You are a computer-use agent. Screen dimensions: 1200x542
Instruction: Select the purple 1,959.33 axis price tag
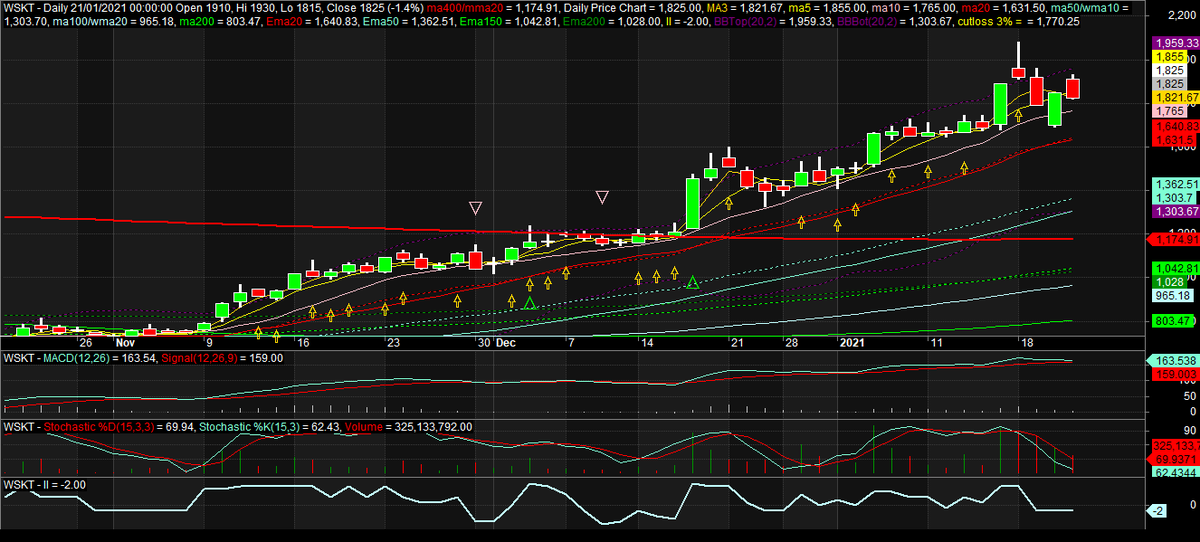point(1175,44)
